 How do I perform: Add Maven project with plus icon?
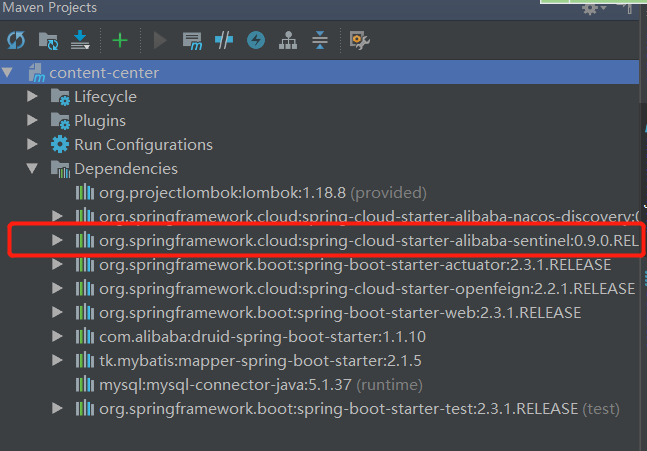point(120,40)
